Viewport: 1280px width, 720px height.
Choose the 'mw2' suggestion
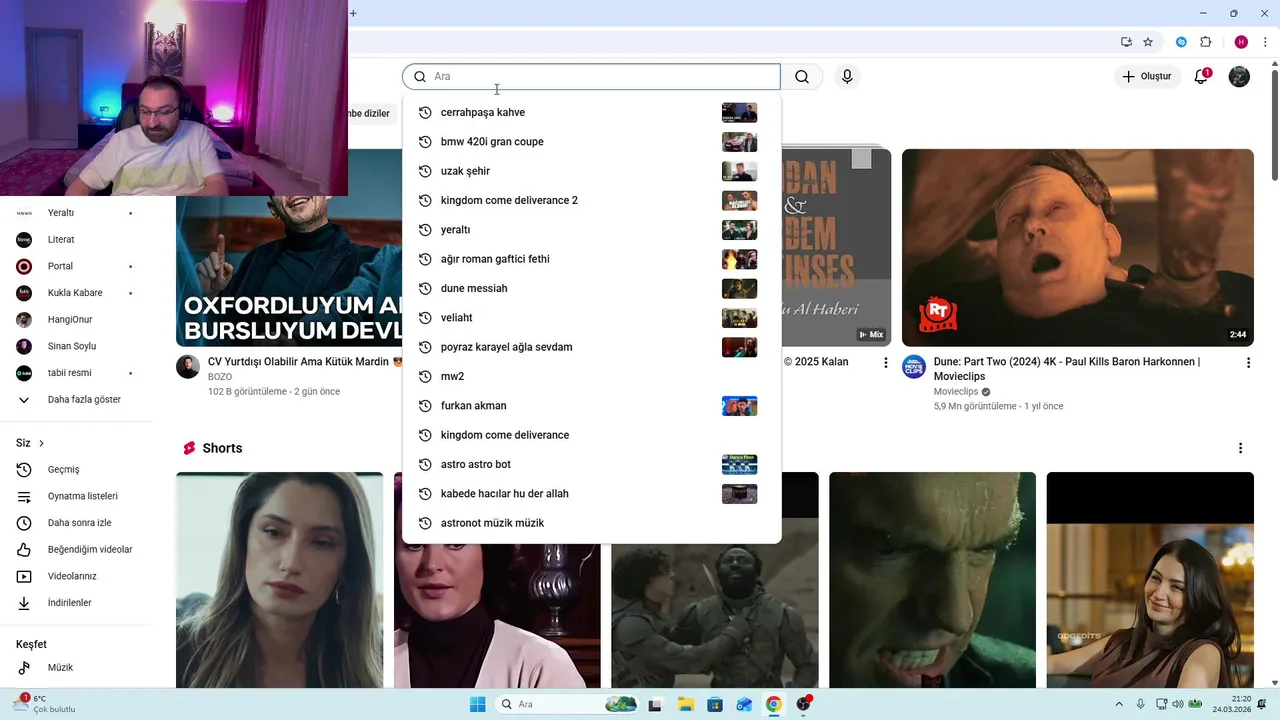[x=591, y=376]
